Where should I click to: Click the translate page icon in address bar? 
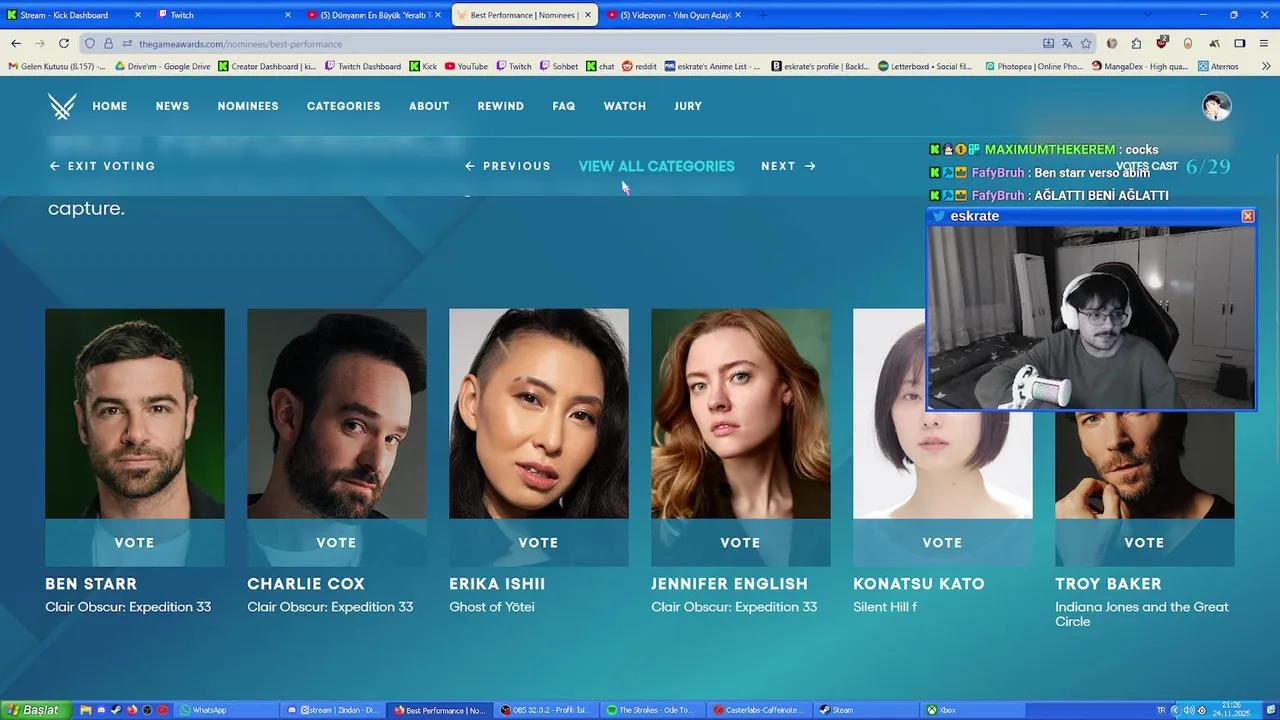point(1067,44)
